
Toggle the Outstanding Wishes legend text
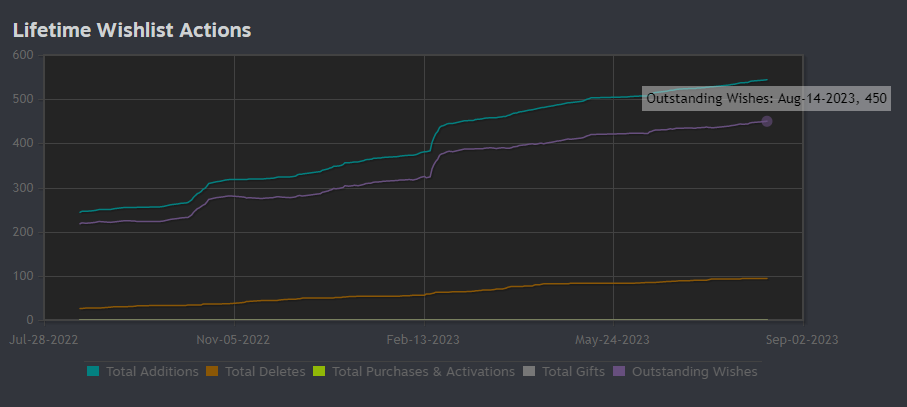pos(693,372)
